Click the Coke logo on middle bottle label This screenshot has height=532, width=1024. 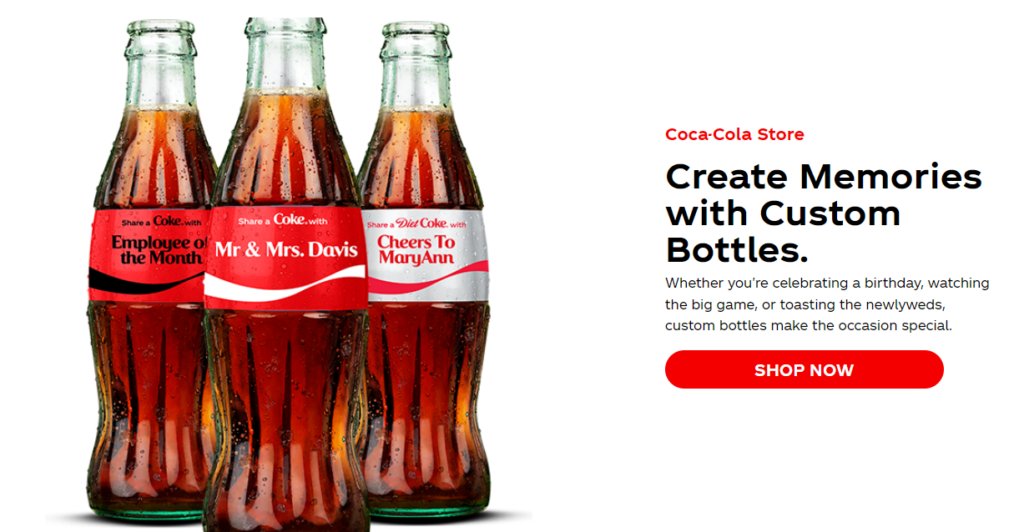(x=290, y=219)
